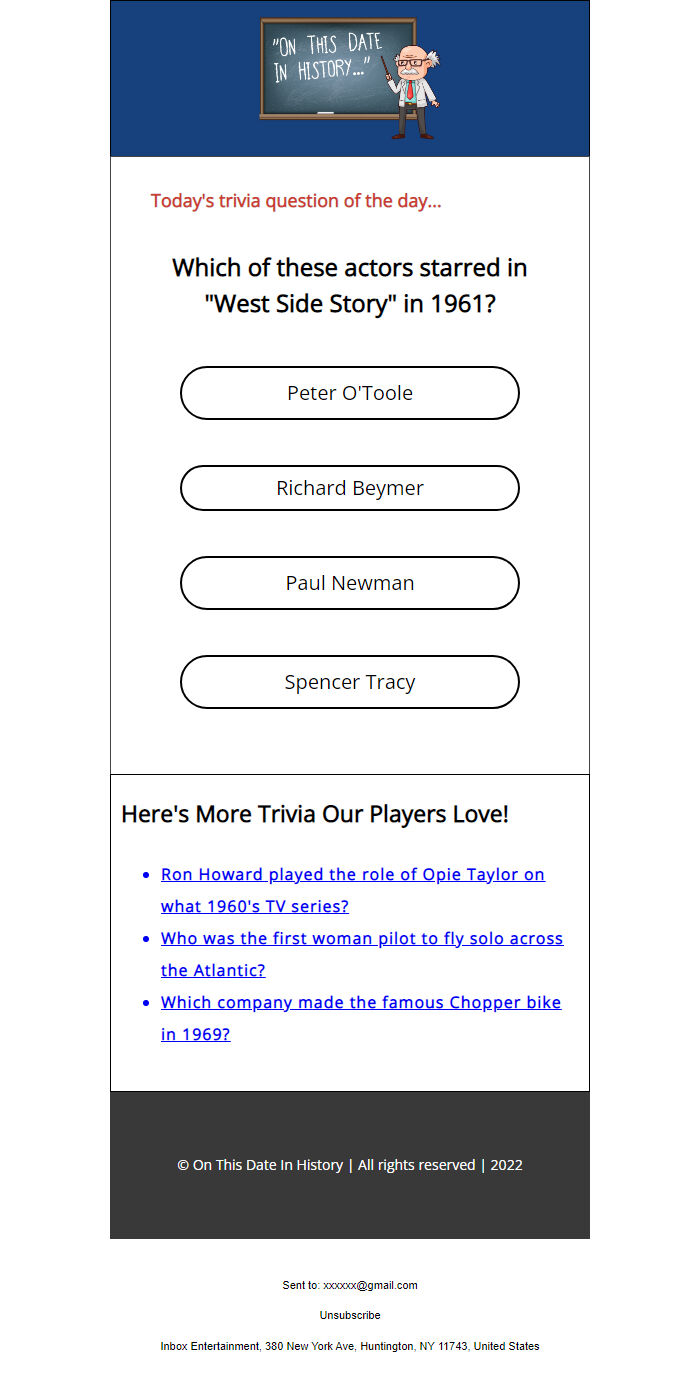The width and height of the screenshot is (700, 1393).
Task: Open the Ron Howard Opie Taylor trivia link
Action: coord(352,875)
